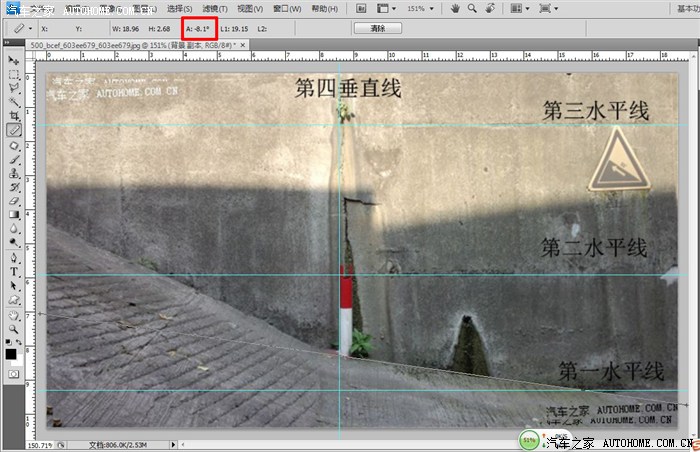
Task: Click the length readout L1: 19.15
Action: click(x=234, y=29)
